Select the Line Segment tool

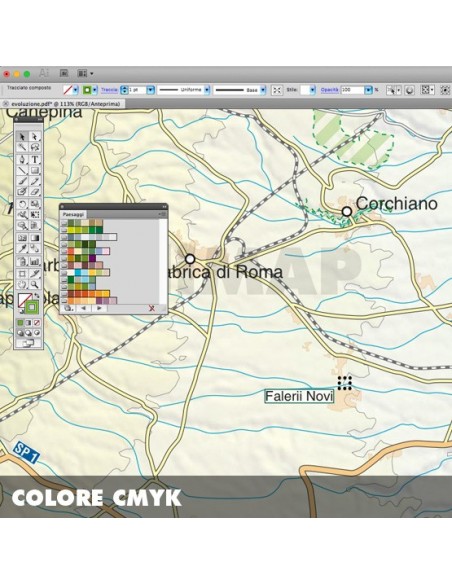[x=22, y=171]
